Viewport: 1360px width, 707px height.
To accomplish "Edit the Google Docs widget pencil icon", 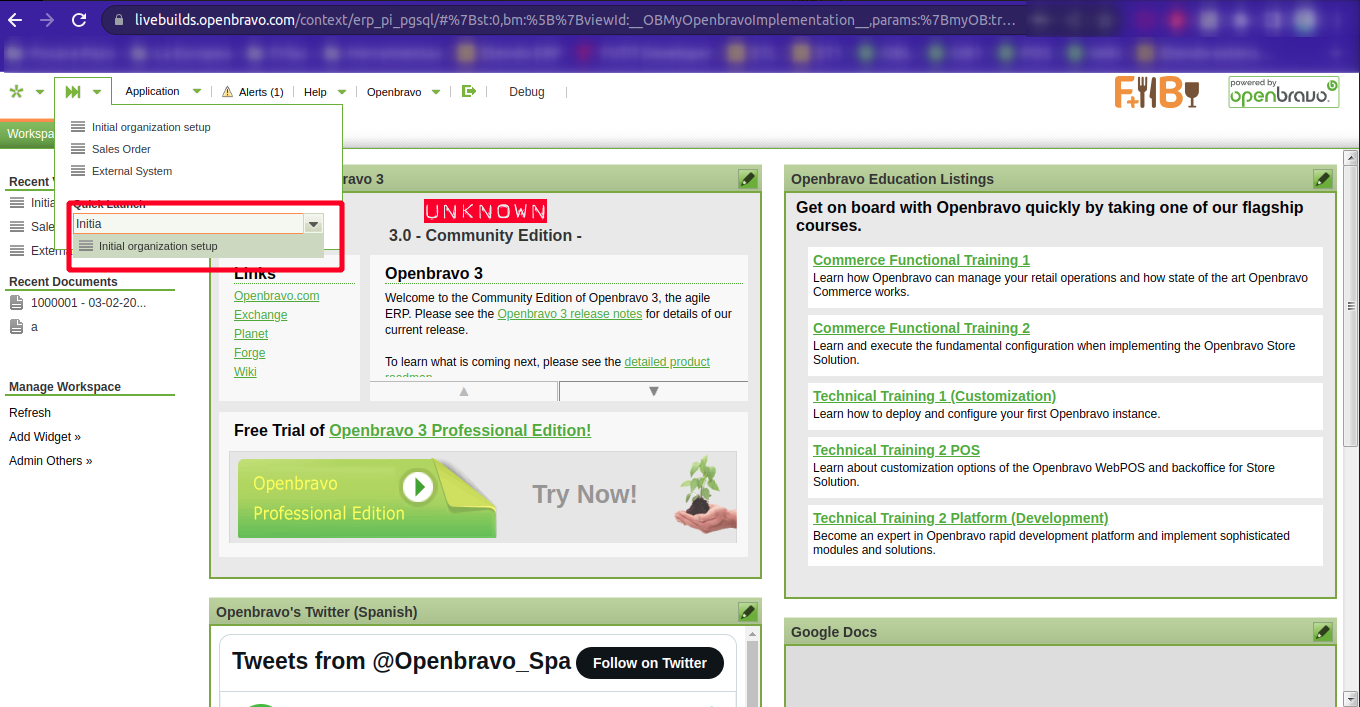I will coord(1323,632).
